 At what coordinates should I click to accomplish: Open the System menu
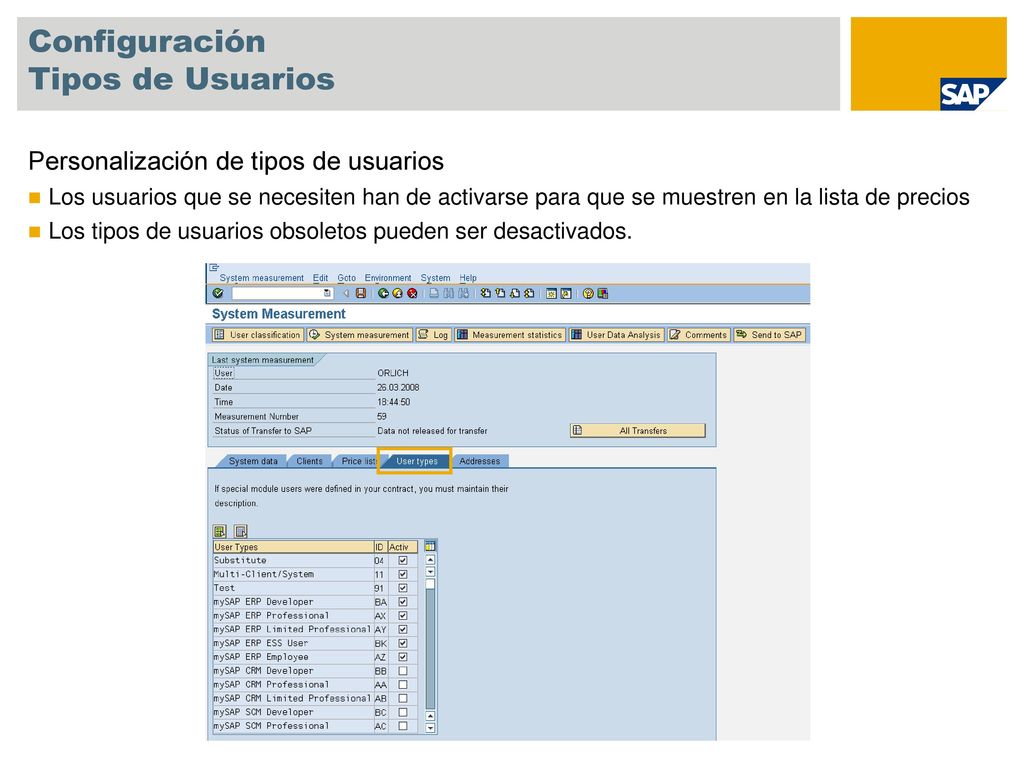(435, 278)
